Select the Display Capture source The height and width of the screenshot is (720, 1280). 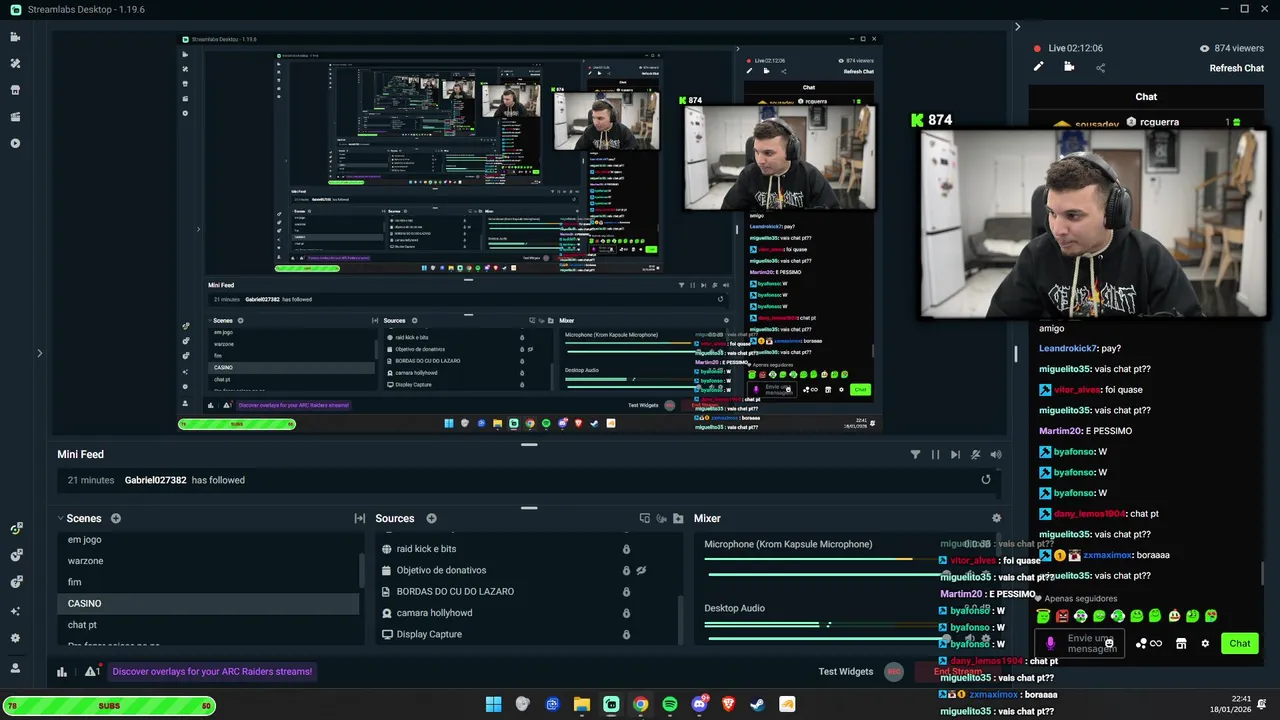pos(429,634)
